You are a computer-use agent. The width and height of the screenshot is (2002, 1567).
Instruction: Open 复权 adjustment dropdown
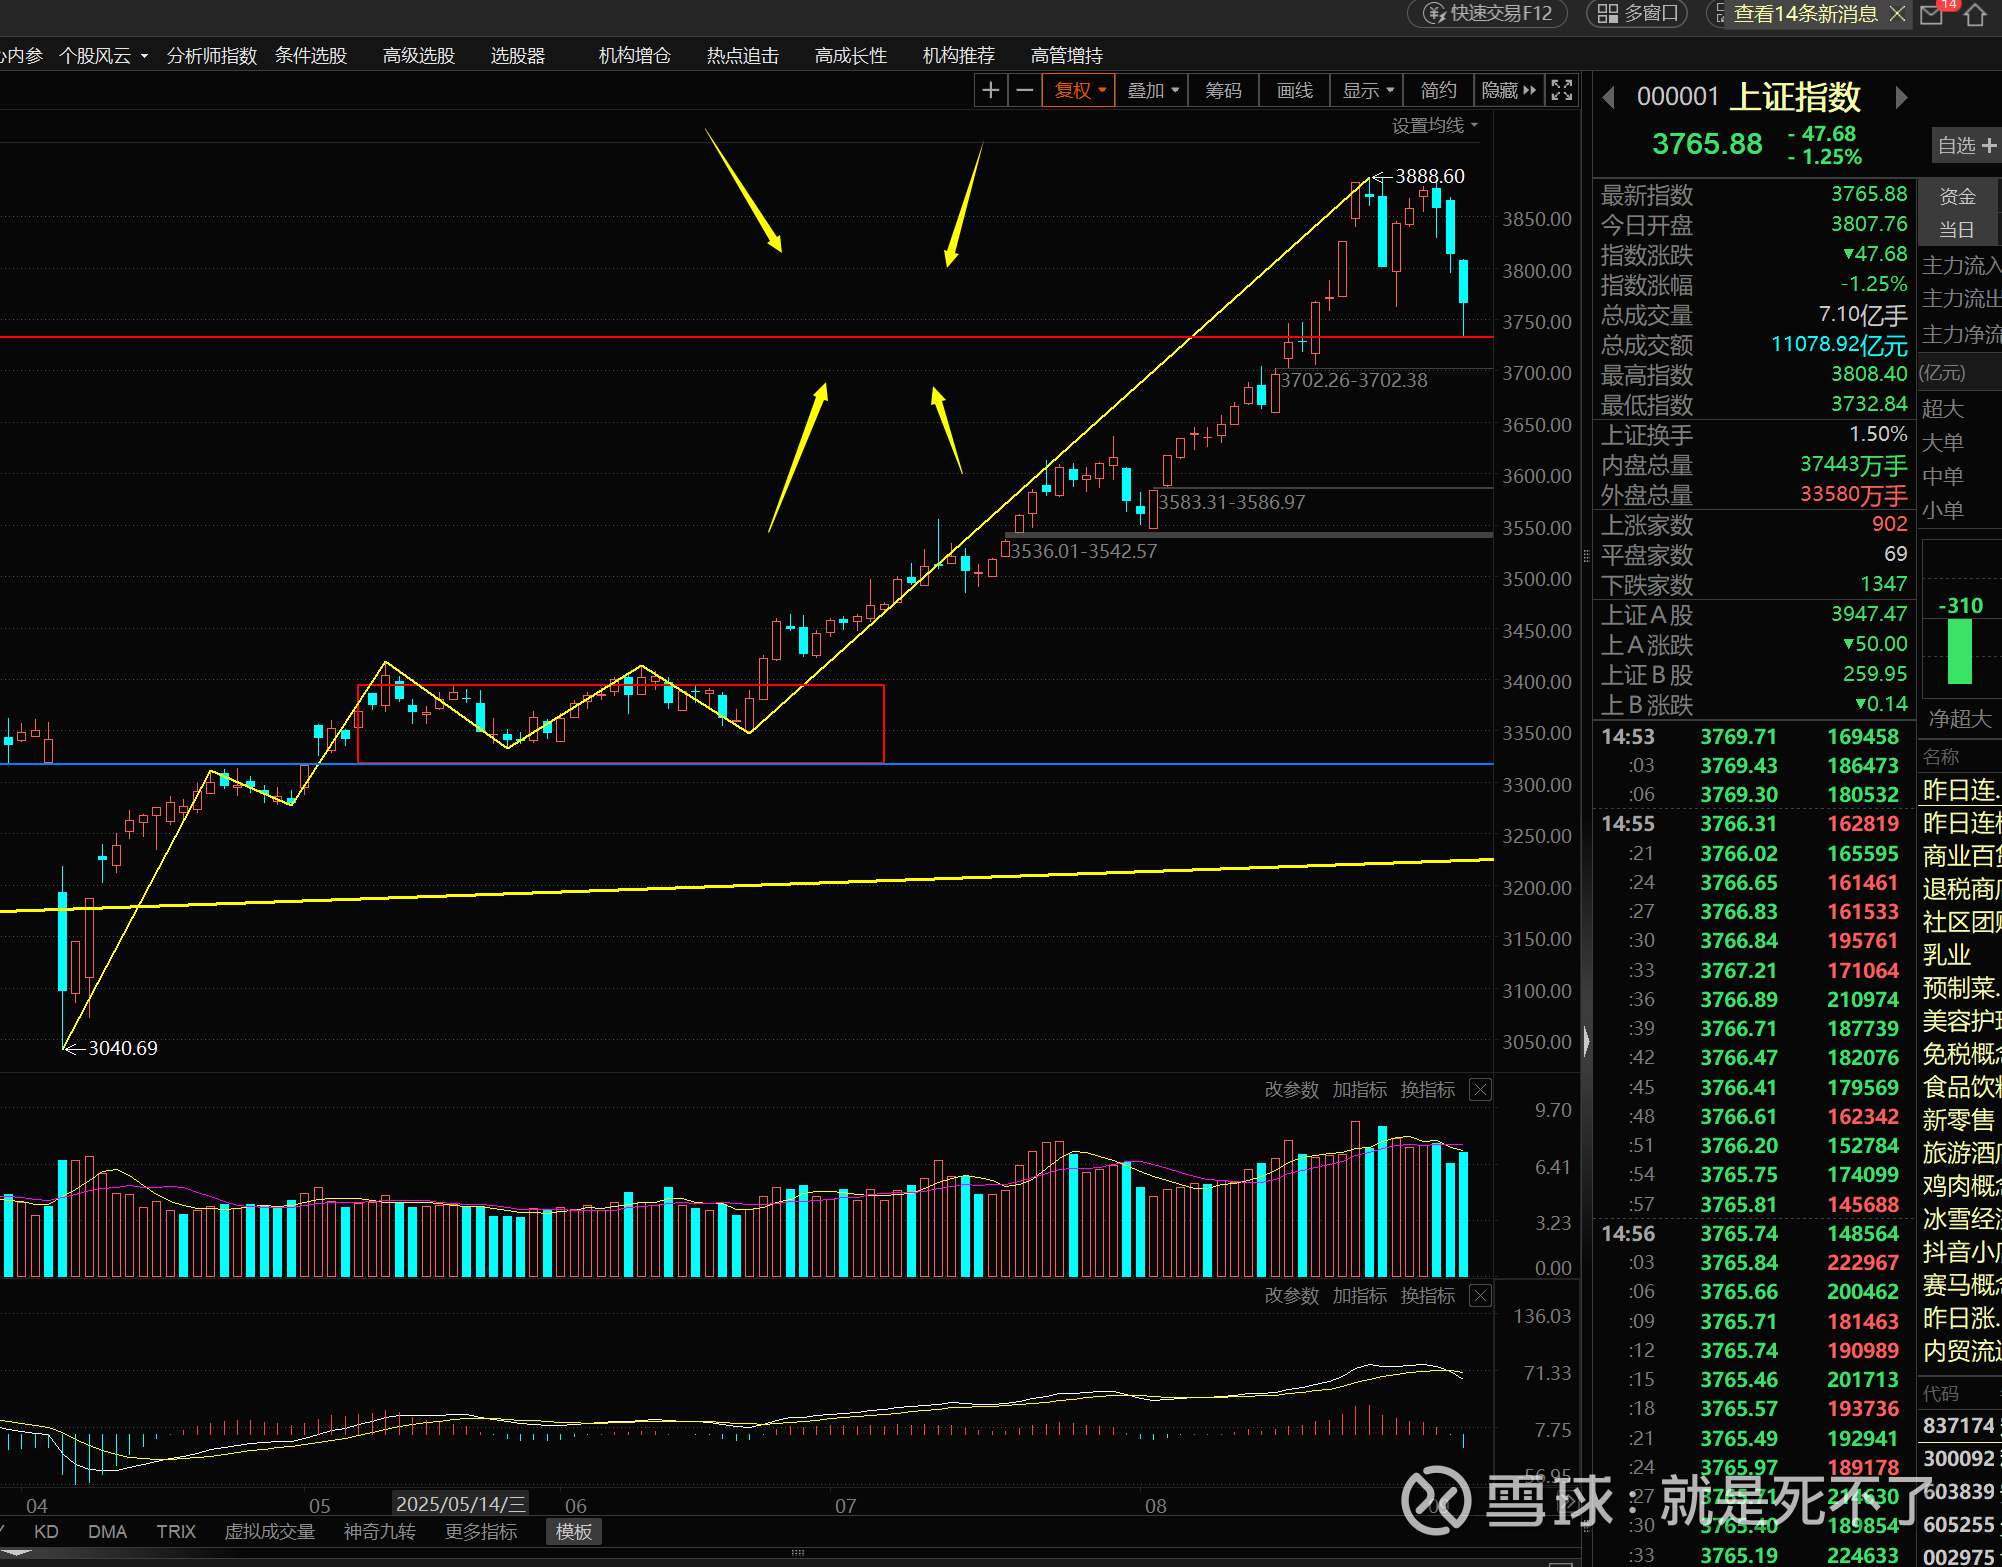1079,91
